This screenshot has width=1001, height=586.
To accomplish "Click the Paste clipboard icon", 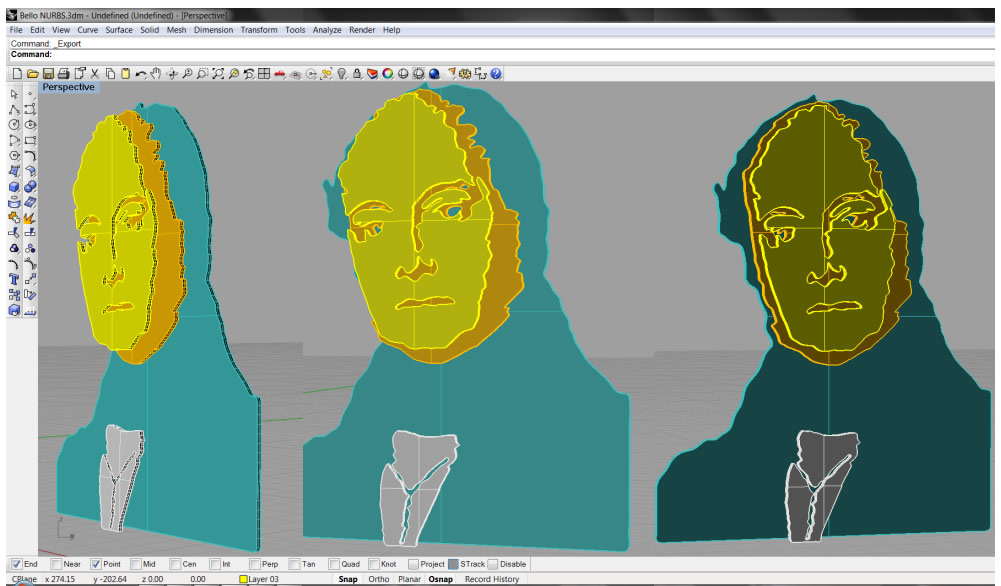I will [x=126, y=74].
